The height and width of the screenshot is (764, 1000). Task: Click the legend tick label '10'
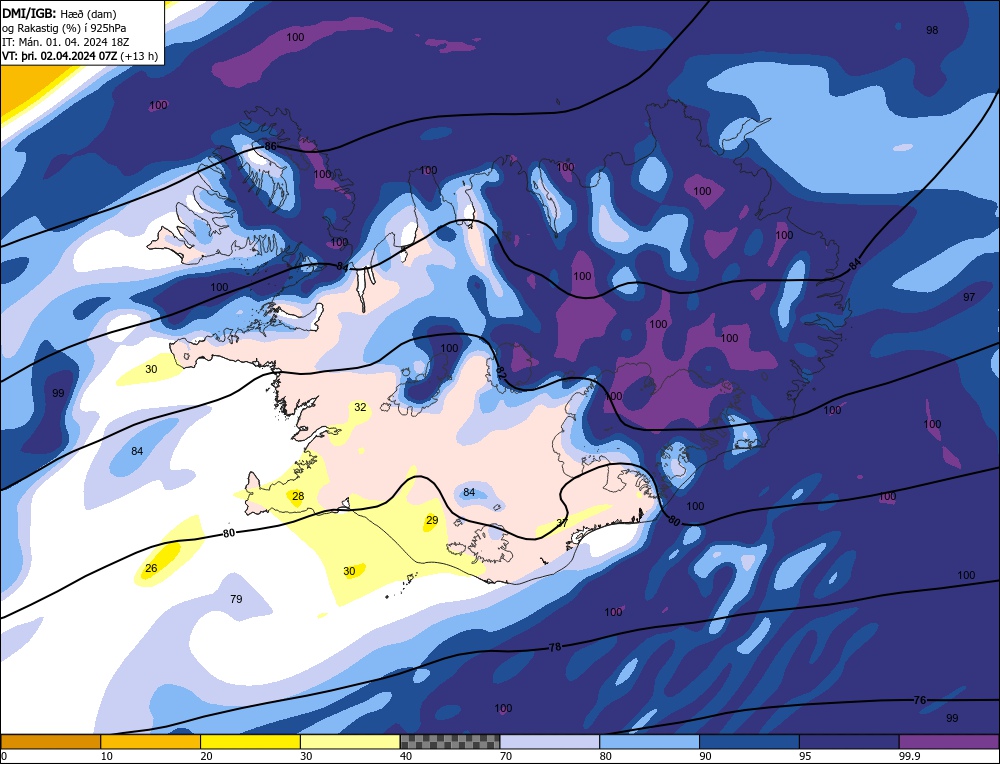point(107,756)
